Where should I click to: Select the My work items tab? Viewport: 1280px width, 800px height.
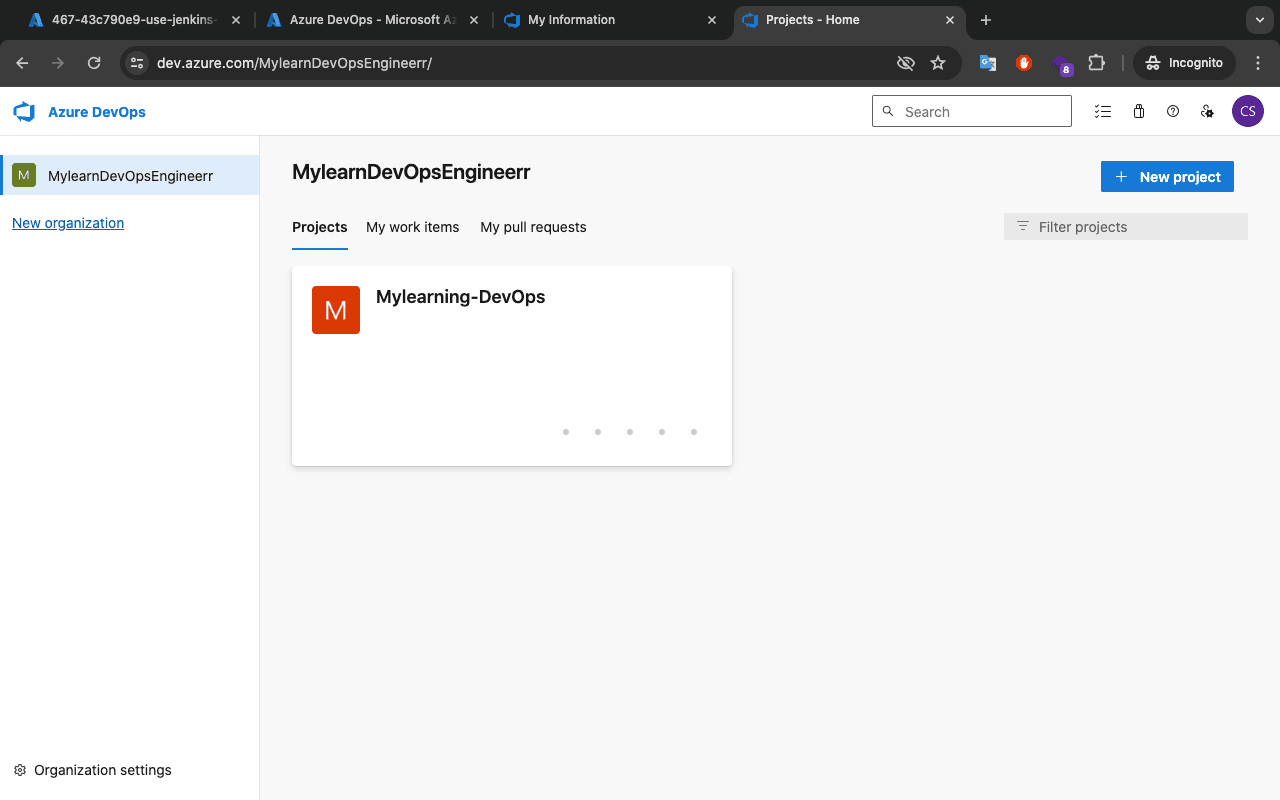tap(413, 228)
